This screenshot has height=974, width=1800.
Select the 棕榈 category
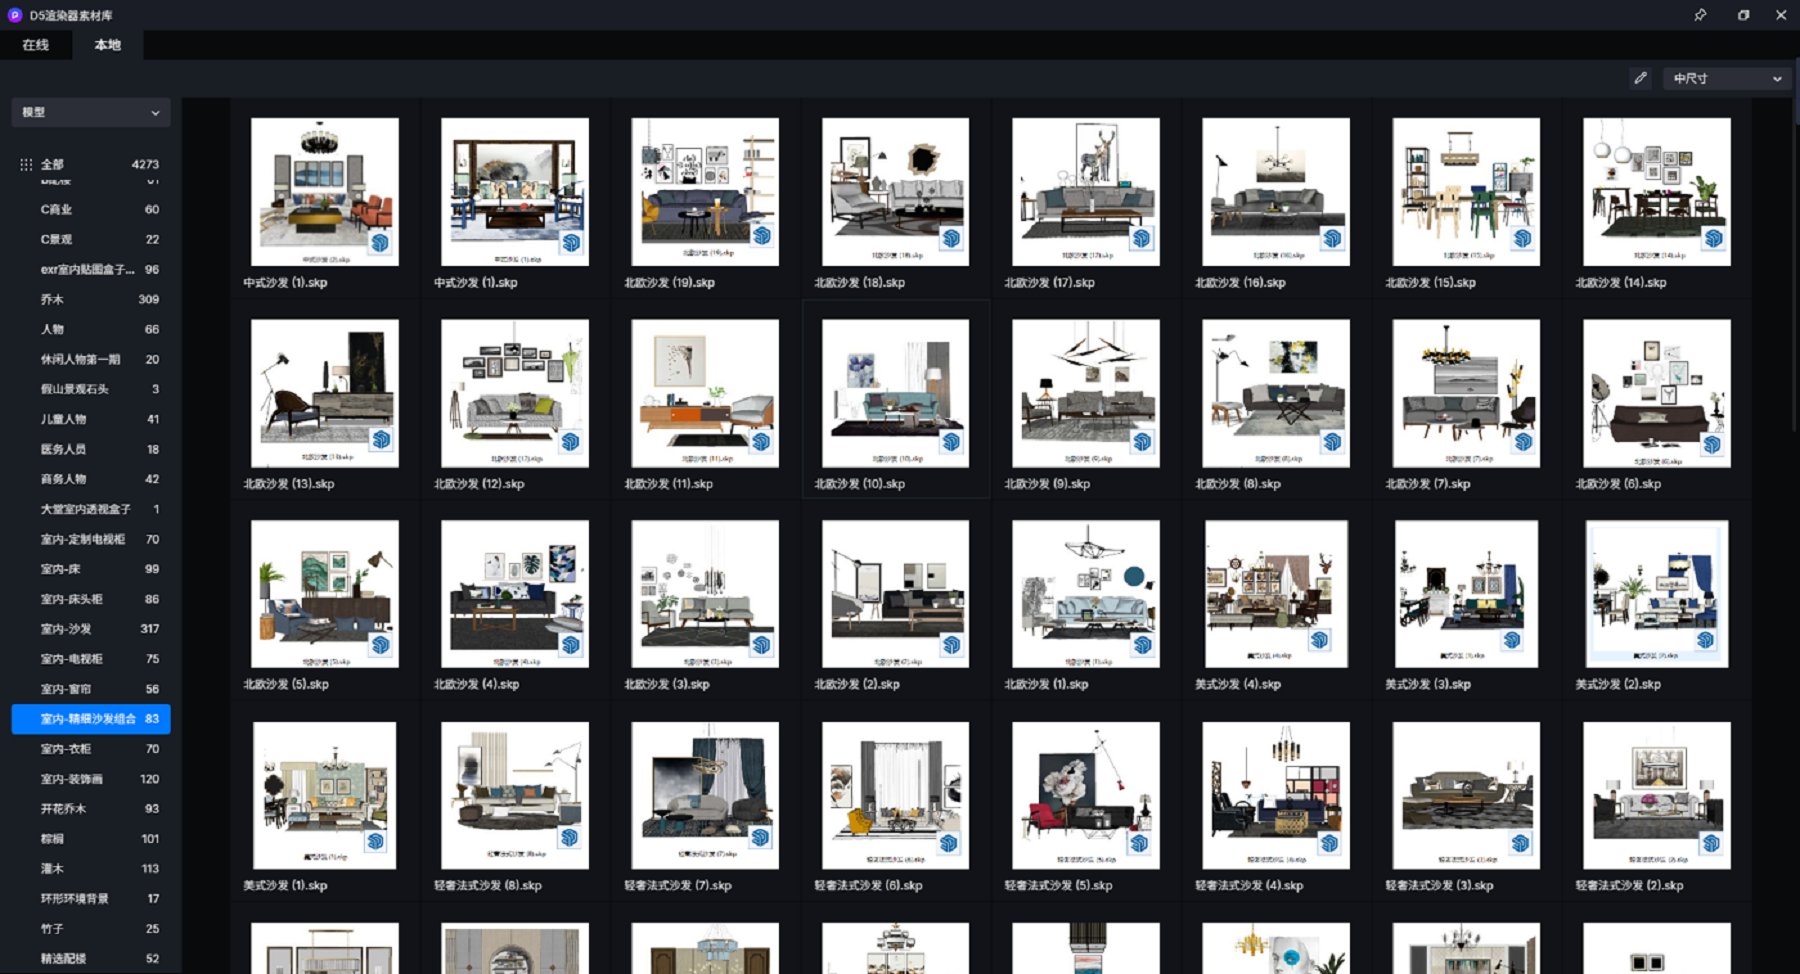(x=91, y=839)
